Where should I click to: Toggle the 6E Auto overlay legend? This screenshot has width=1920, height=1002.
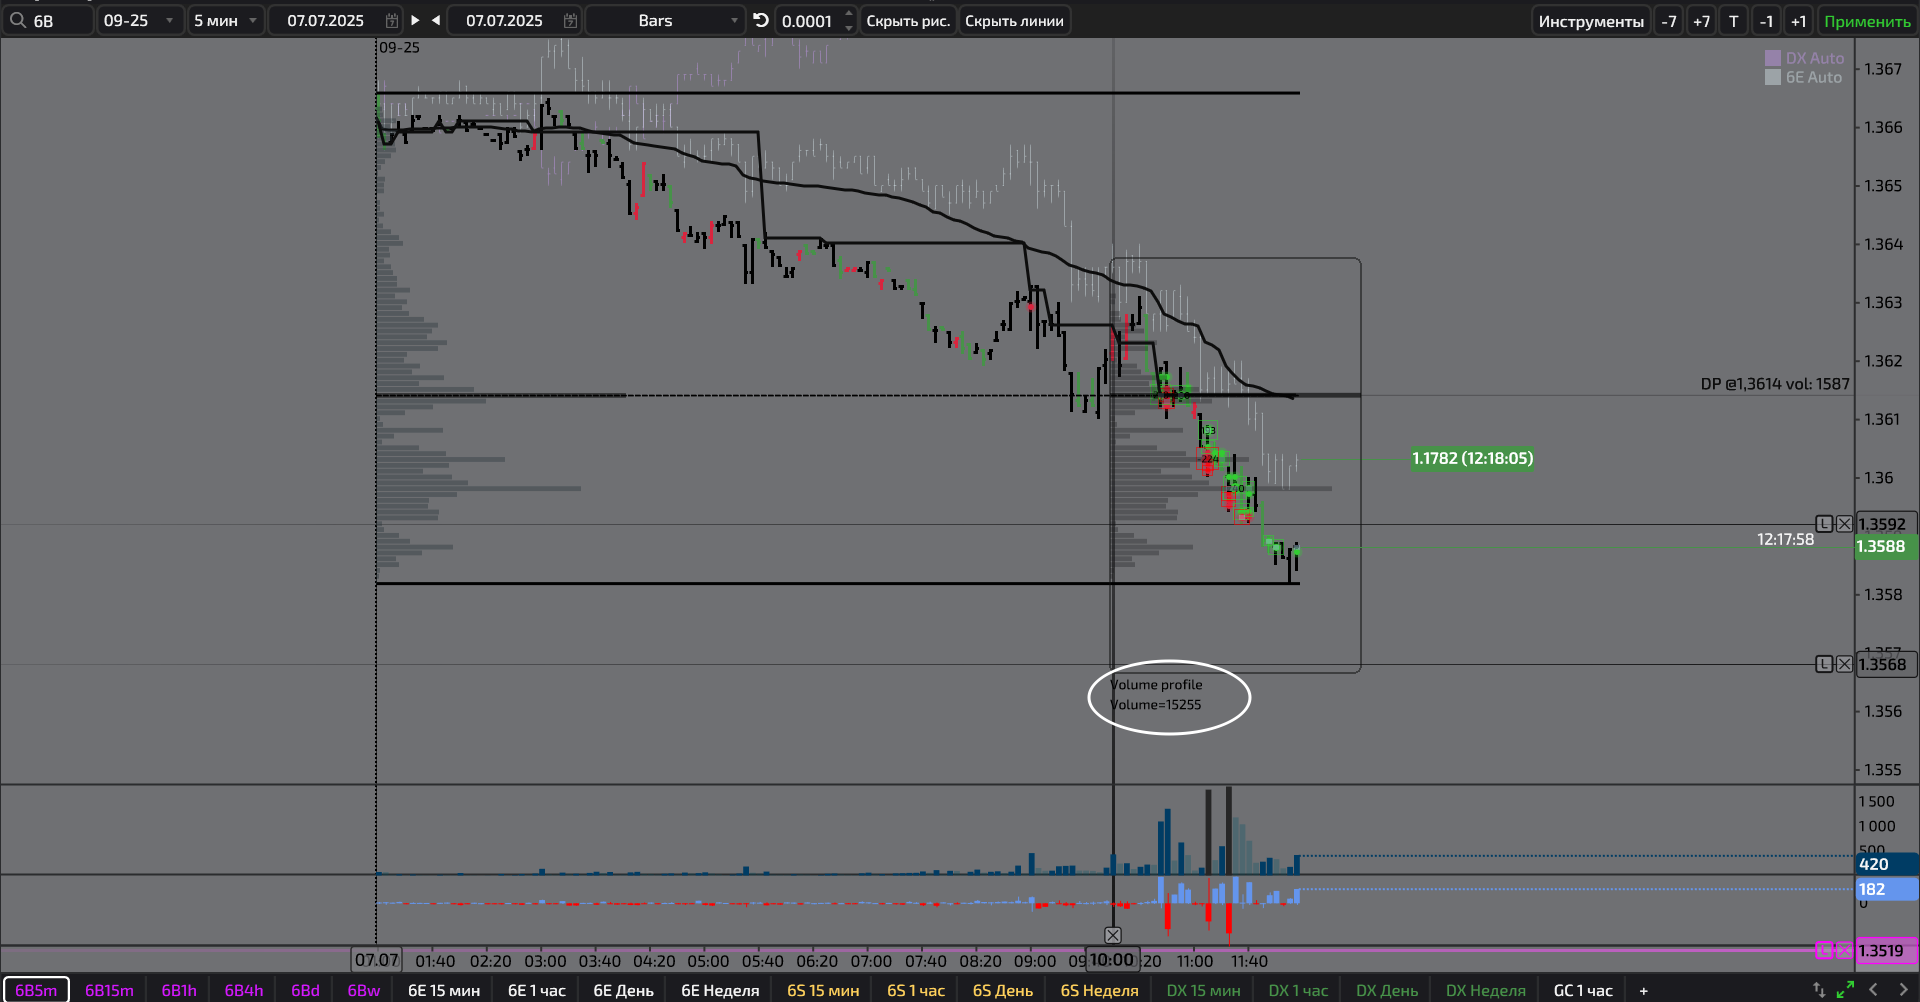click(1803, 77)
